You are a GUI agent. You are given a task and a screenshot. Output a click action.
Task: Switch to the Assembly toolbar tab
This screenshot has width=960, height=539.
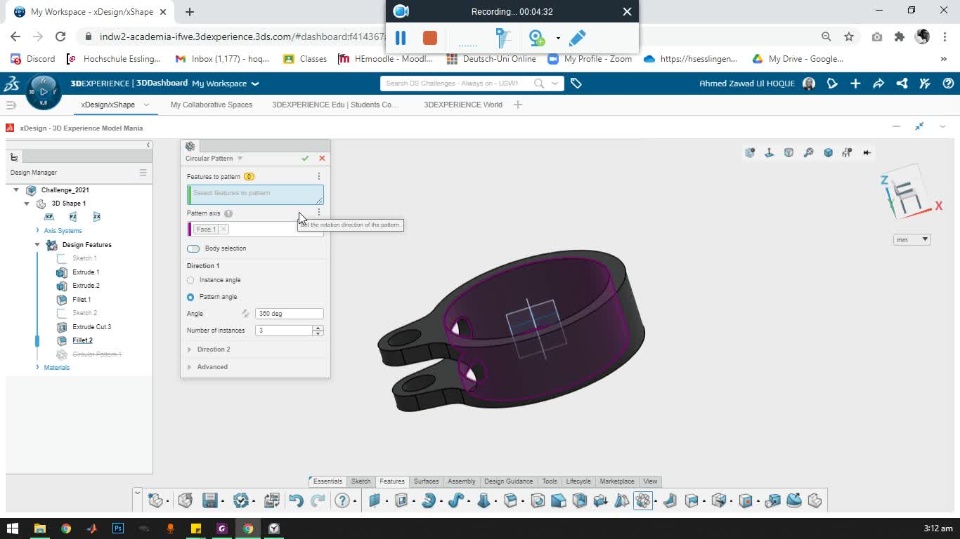click(462, 481)
